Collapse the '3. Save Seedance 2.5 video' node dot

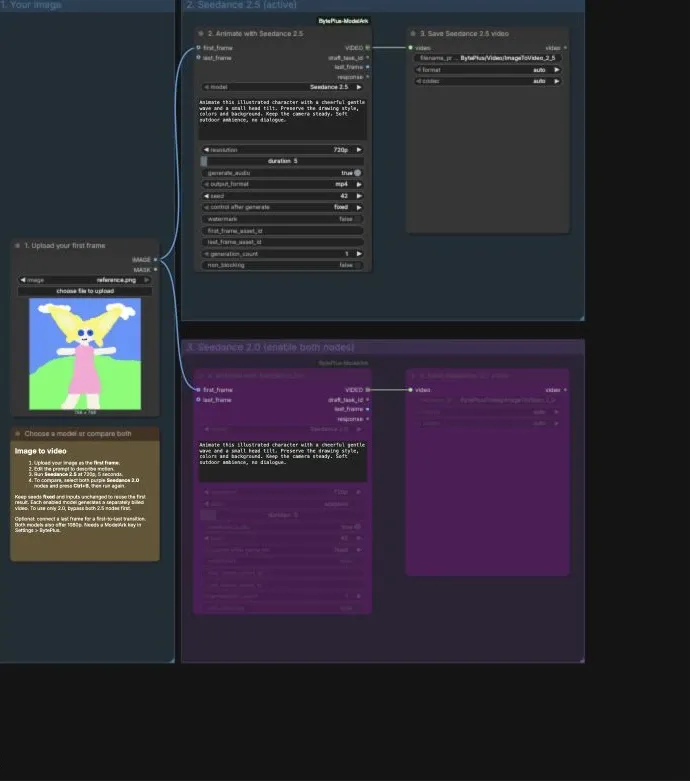pos(413,33)
